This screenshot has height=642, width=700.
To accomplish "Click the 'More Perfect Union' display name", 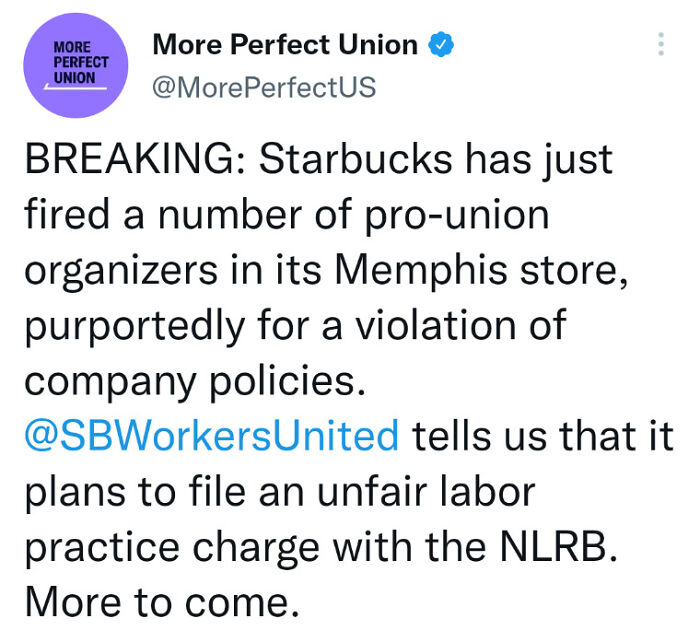I will [285, 45].
